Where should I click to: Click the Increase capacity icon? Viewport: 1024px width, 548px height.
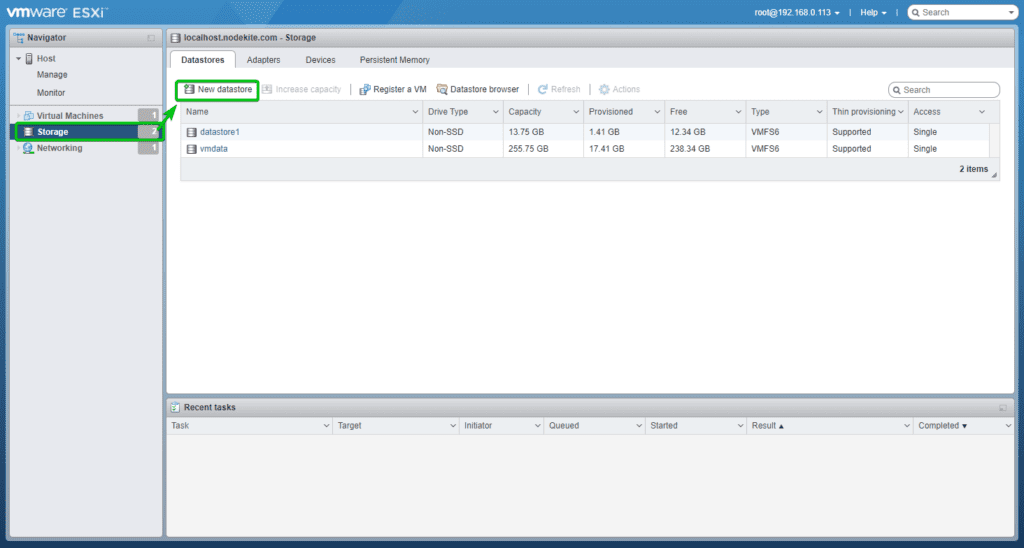coord(267,89)
